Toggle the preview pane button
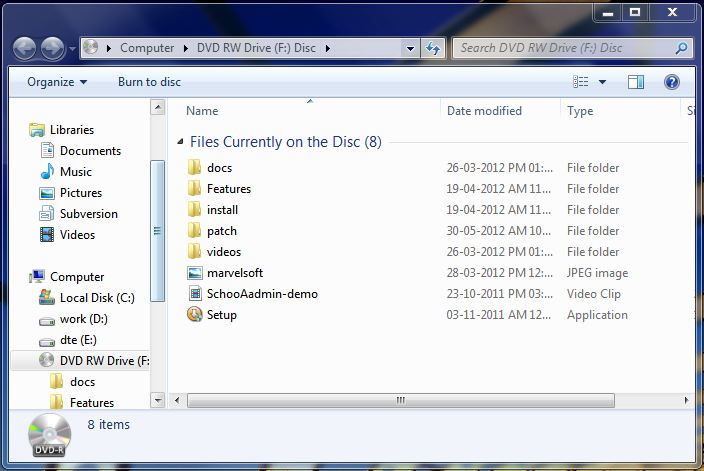Viewport: 704px width, 471px height. (636, 82)
